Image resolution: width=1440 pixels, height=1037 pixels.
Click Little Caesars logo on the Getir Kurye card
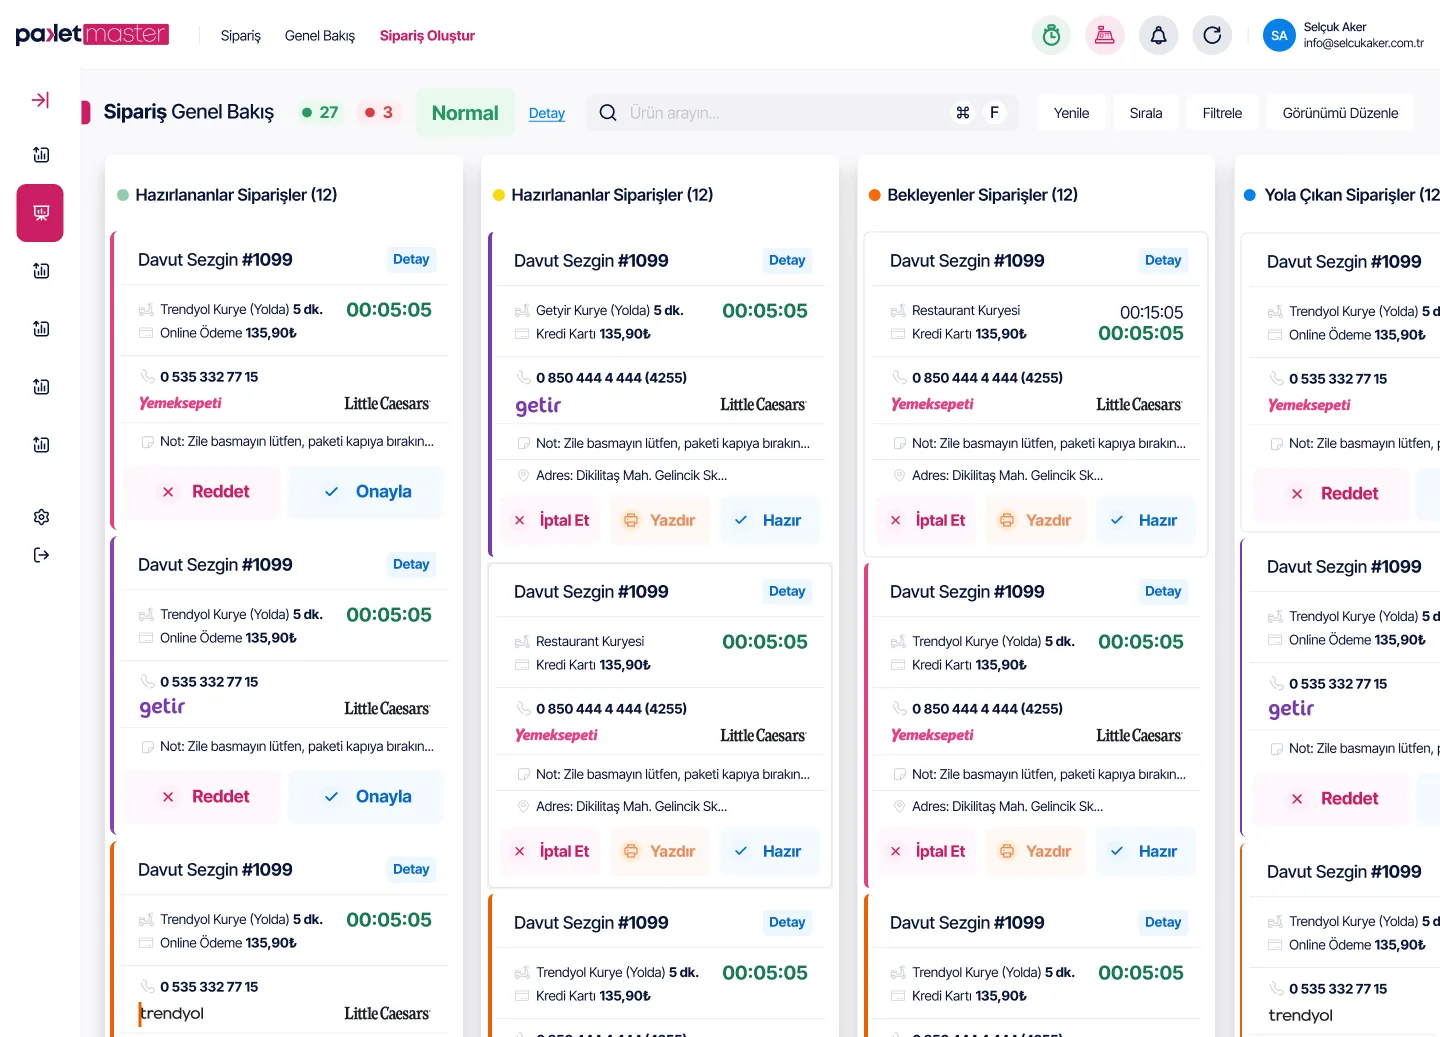click(x=763, y=405)
